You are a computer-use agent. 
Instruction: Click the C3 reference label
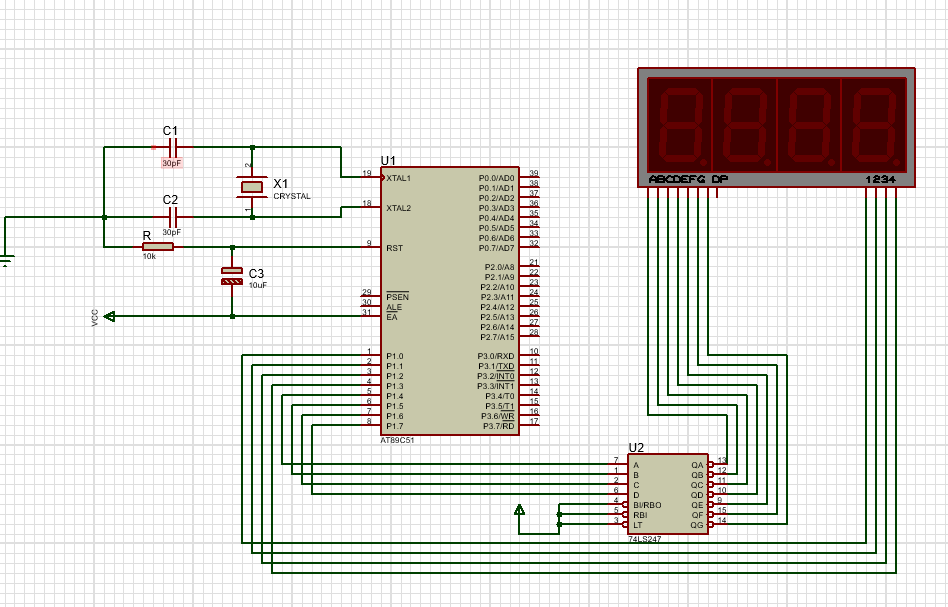(x=256, y=274)
